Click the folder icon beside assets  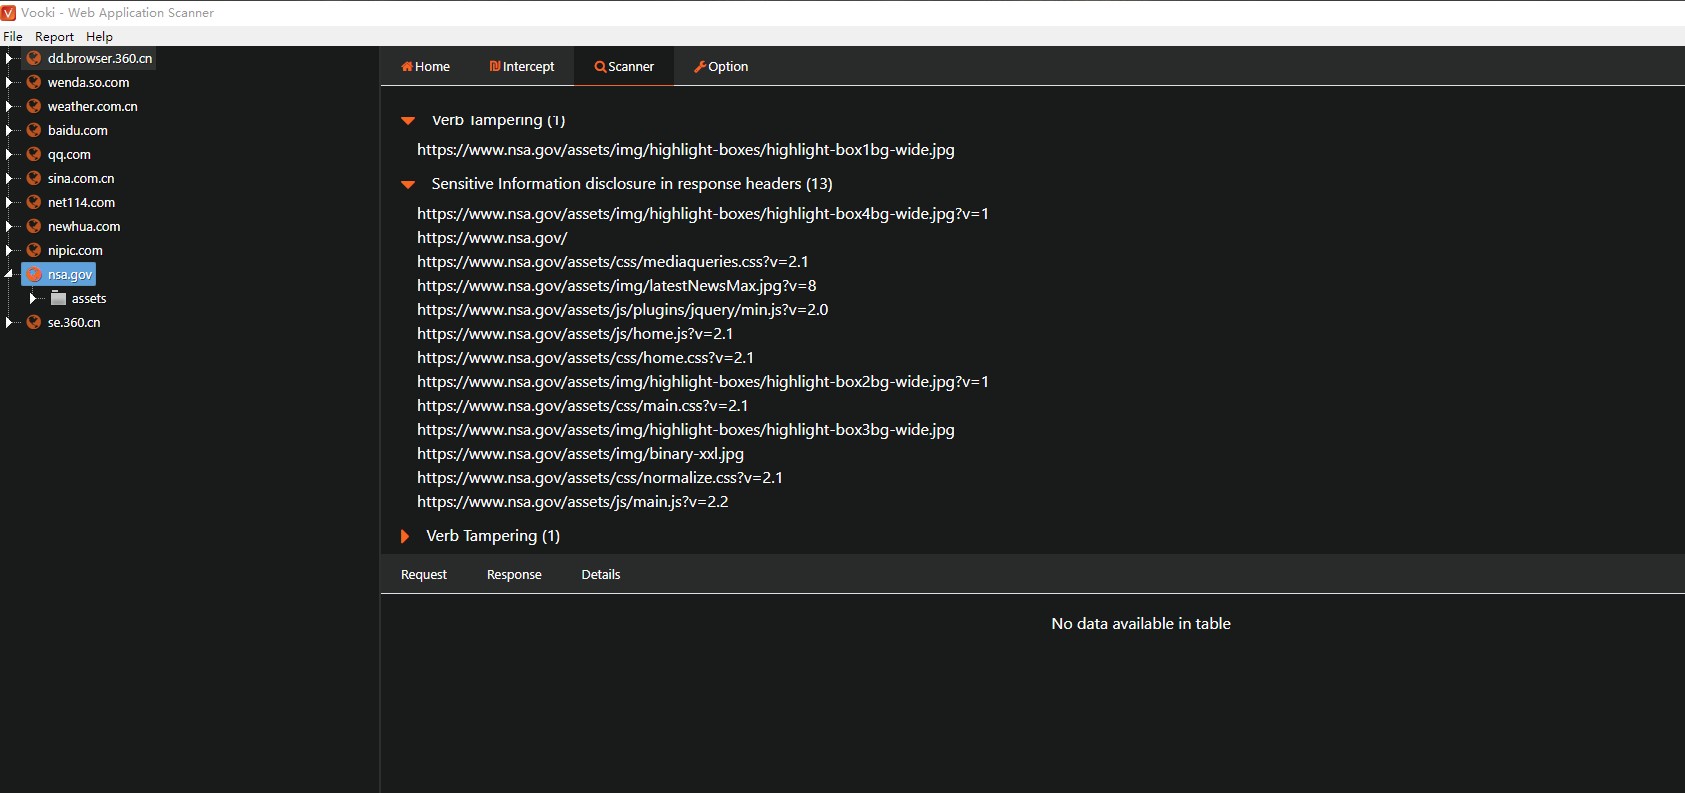click(x=59, y=298)
